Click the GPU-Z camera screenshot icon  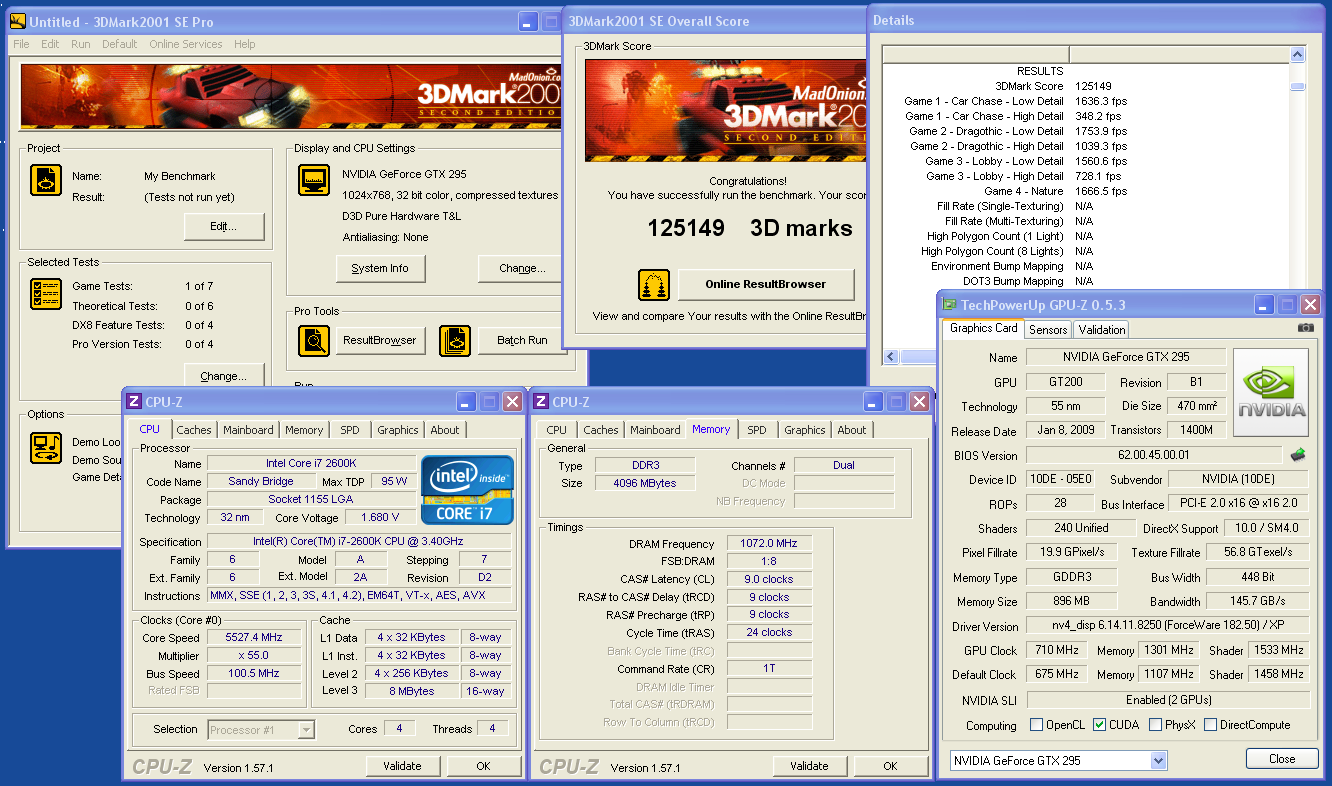point(1305,328)
